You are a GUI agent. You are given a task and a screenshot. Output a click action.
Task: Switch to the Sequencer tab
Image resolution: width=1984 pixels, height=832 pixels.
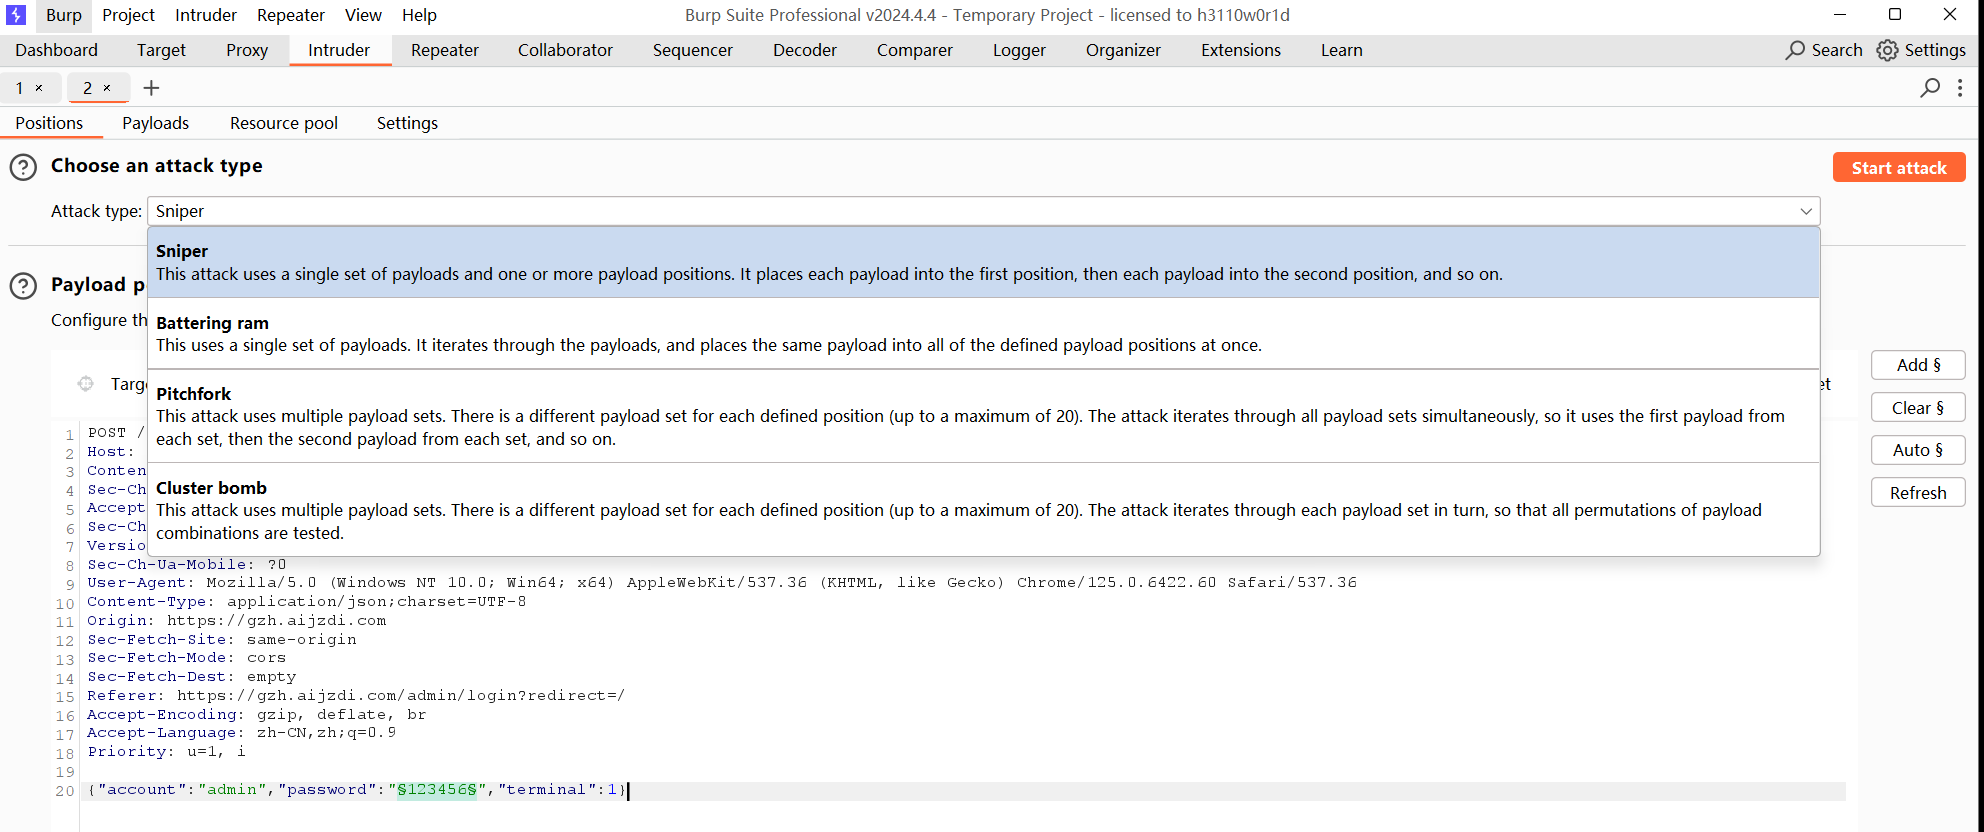(693, 50)
